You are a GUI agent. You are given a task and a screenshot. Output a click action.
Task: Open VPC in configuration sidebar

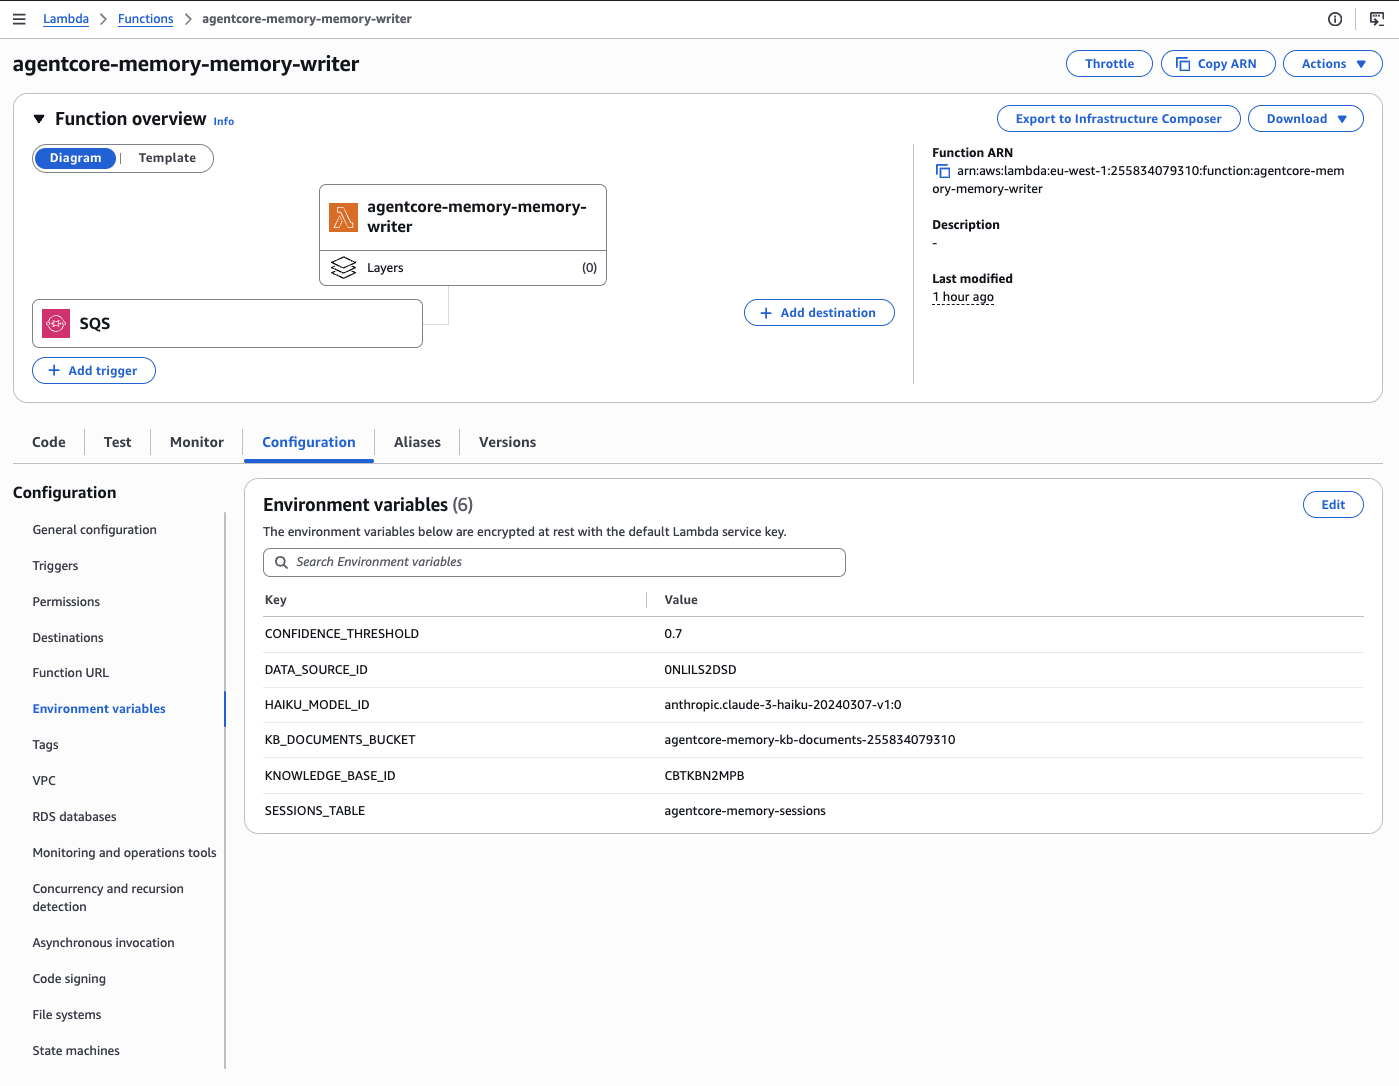(44, 781)
